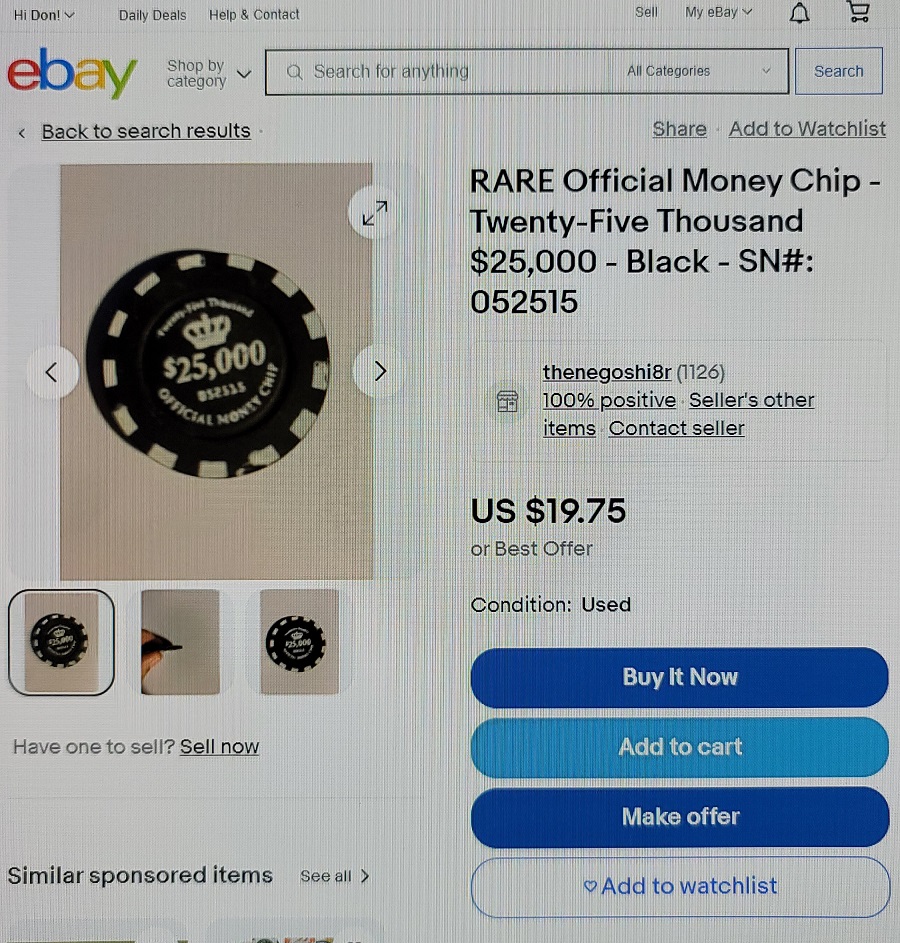
Task: Open the notifications bell icon
Action: 799,13
